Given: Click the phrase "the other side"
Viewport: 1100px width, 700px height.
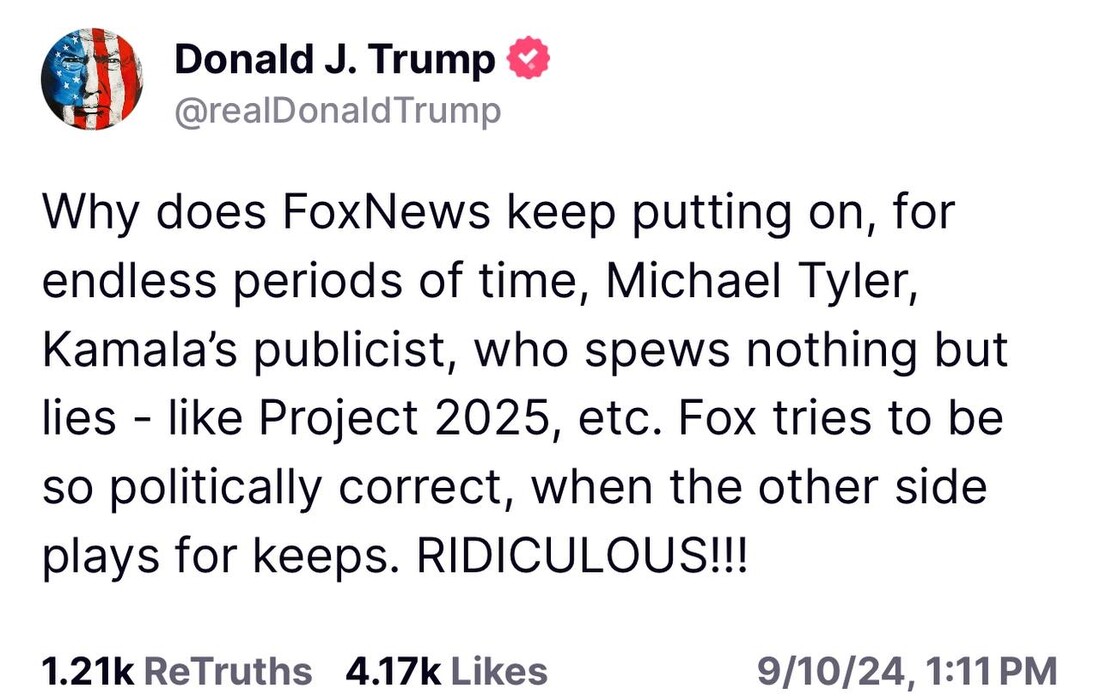Looking at the screenshot, I should (856, 486).
